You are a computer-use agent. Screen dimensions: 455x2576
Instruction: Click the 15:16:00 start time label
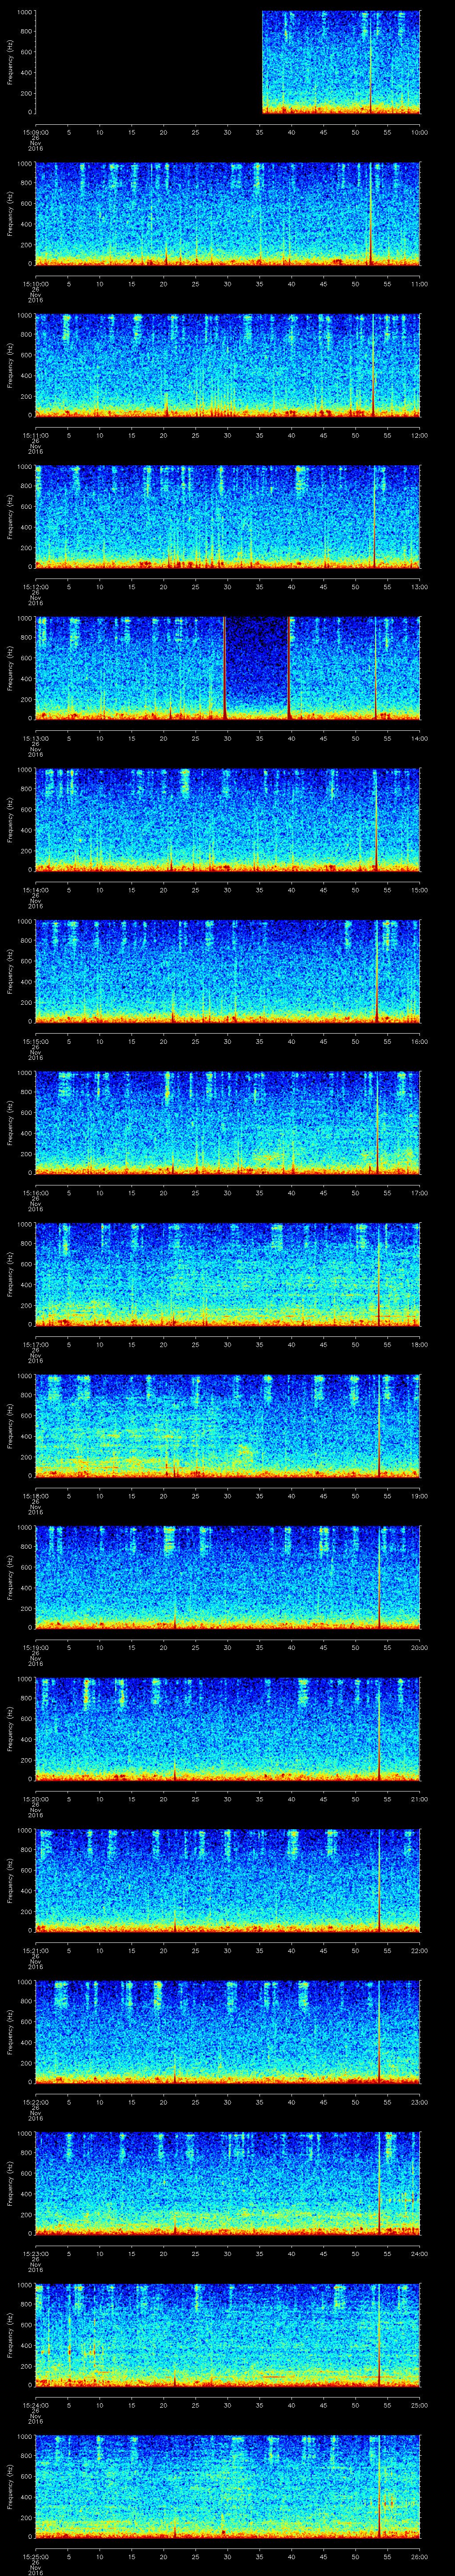pyautogui.click(x=35, y=1193)
